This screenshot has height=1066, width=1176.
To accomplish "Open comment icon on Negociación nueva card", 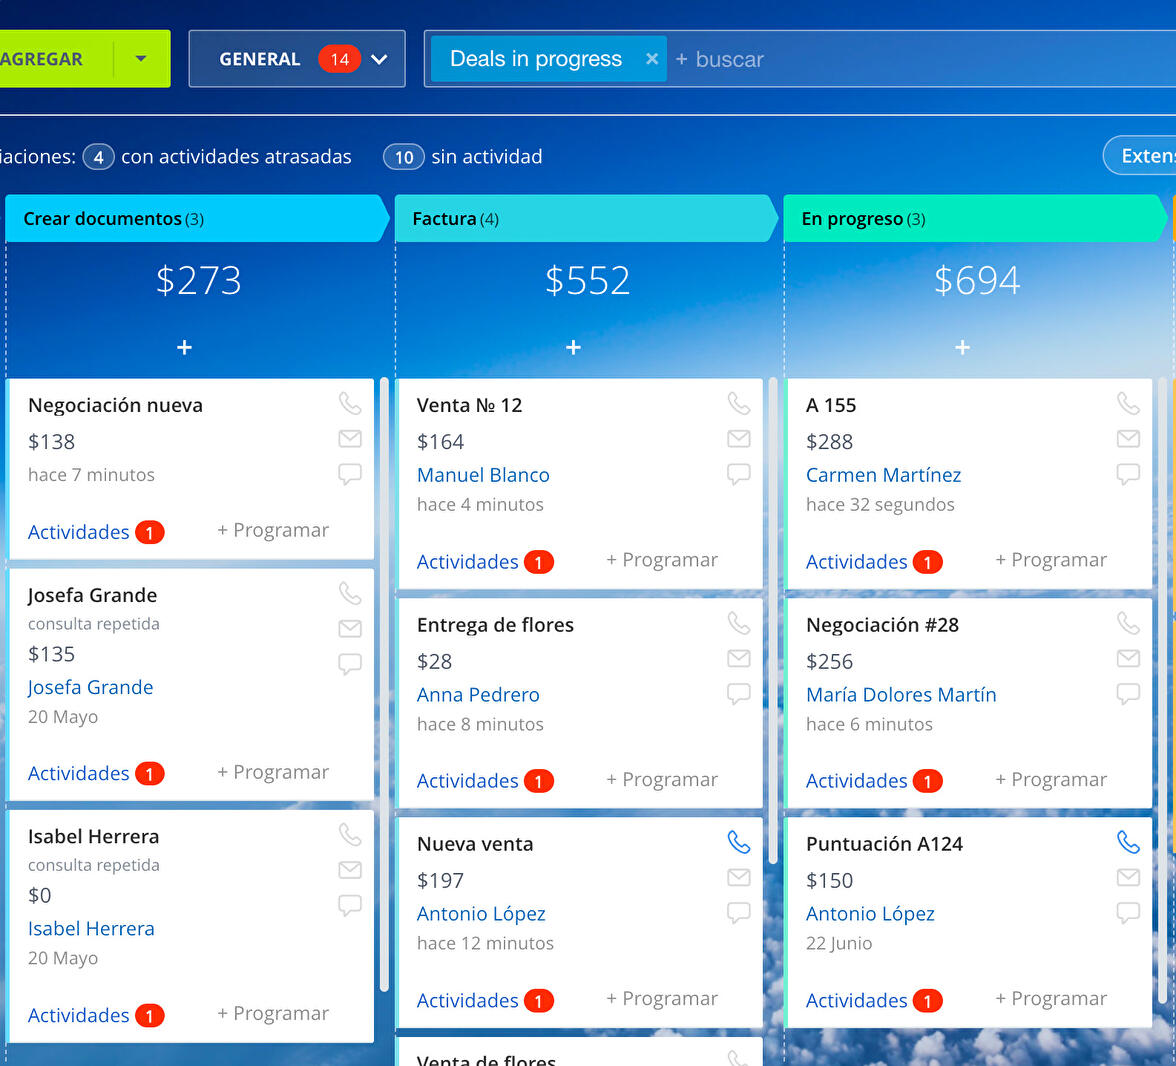I will point(349,474).
